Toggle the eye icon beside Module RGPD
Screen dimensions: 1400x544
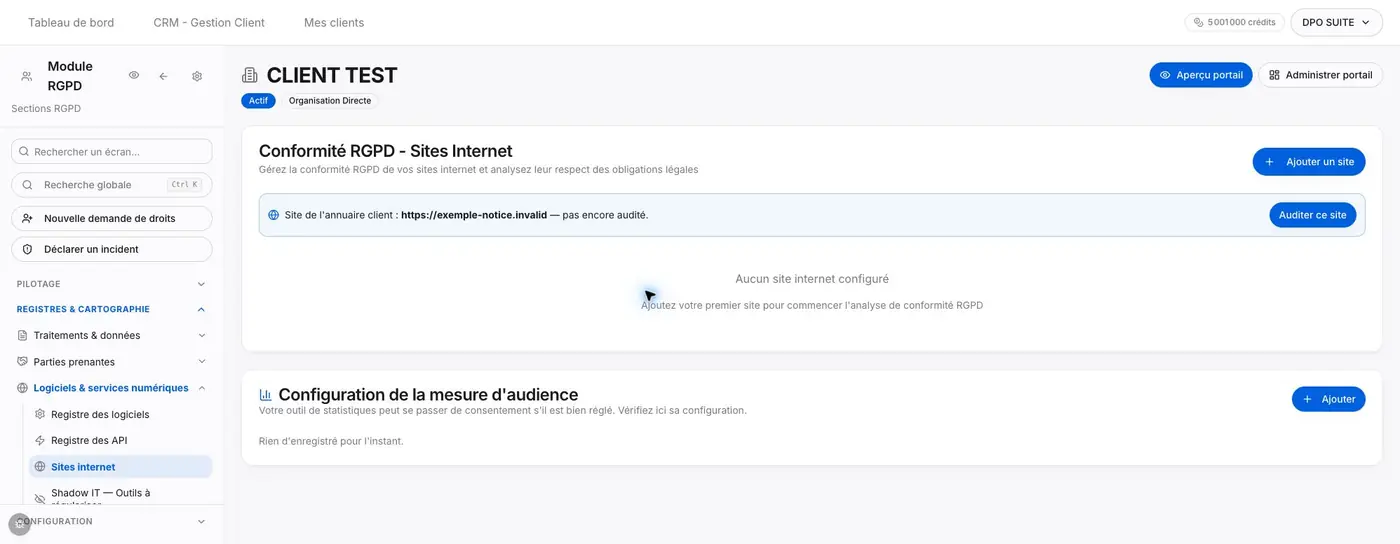[134, 76]
